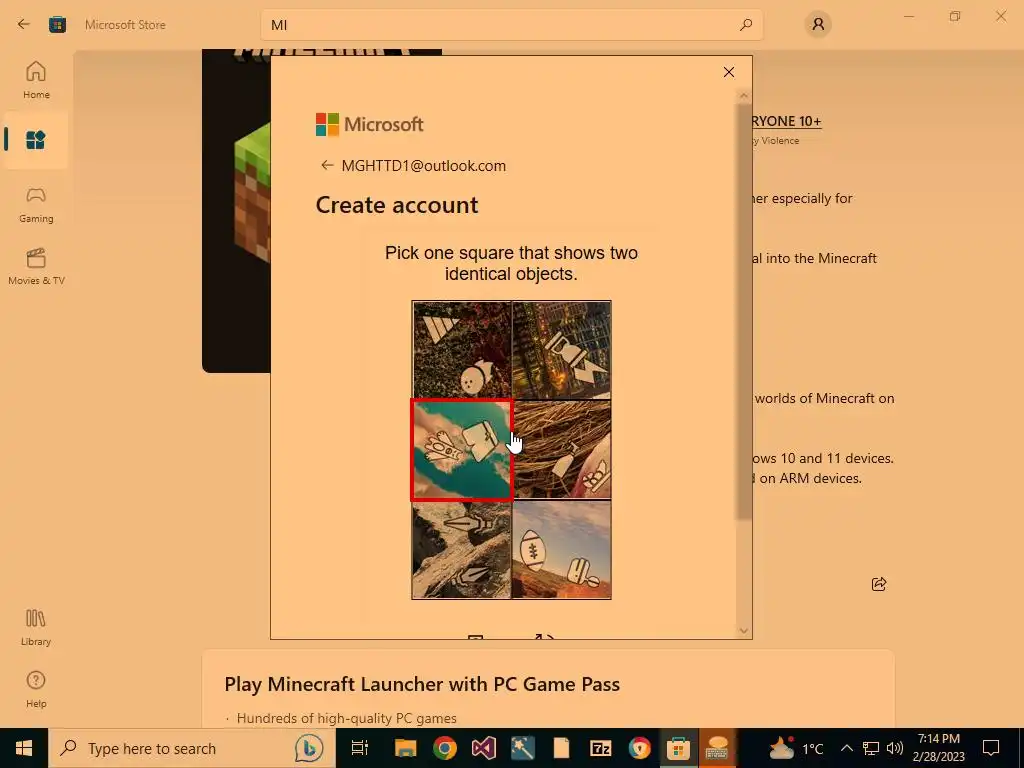Open the user profile icon
Screen dimensions: 1024x768
(818, 25)
